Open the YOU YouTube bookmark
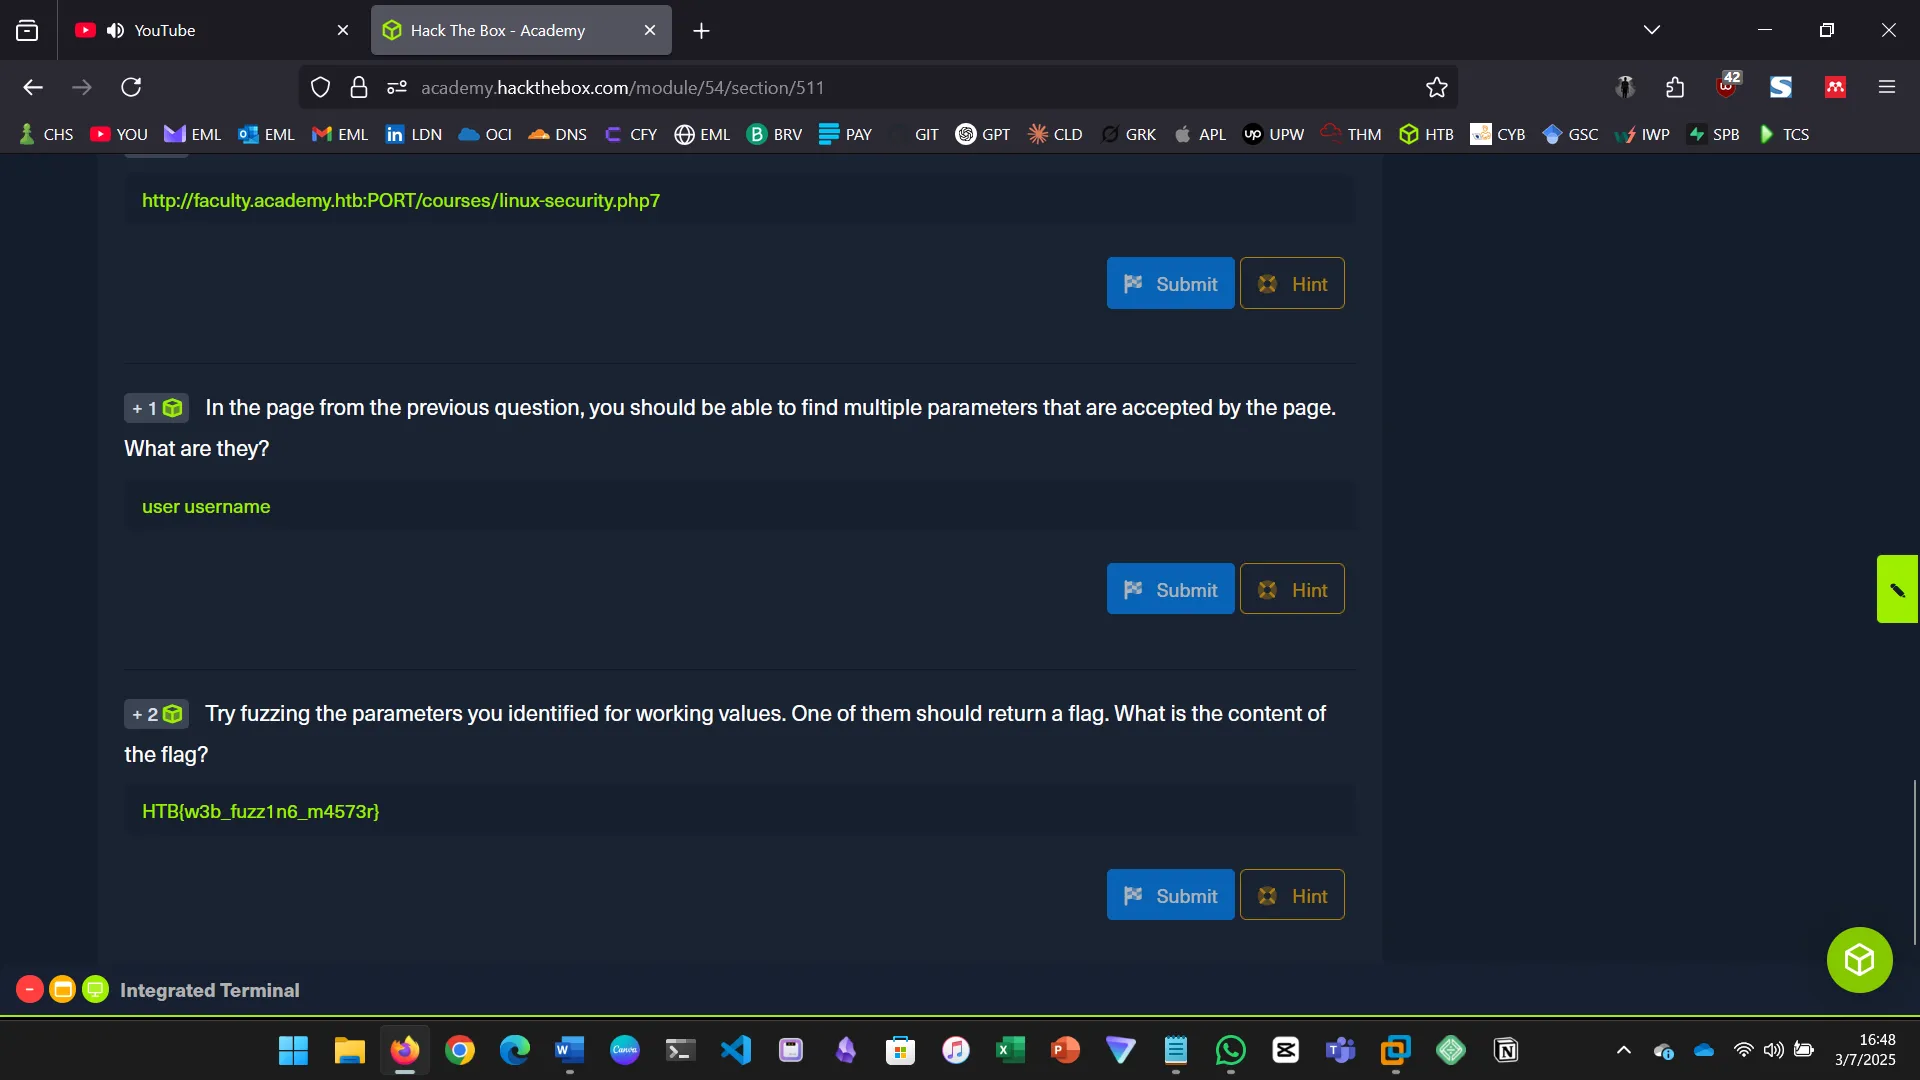The width and height of the screenshot is (1920, 1080). [x=119, y=133]
